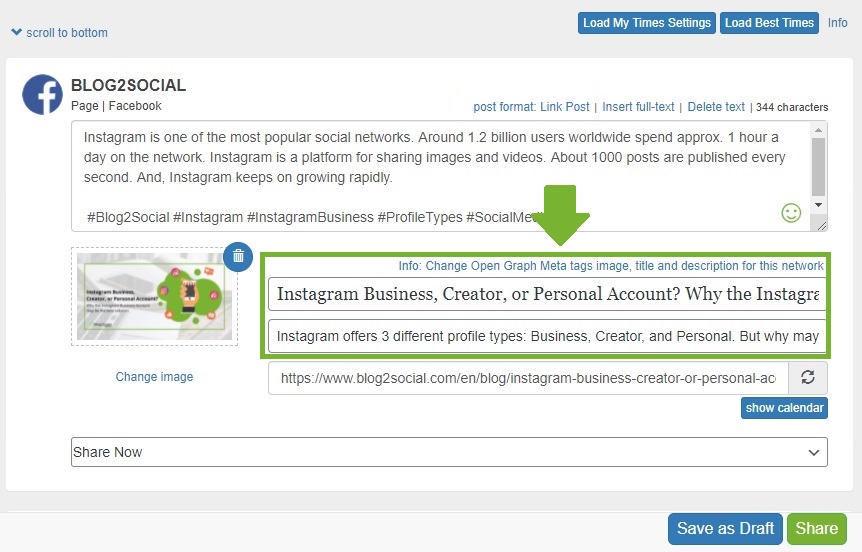Click the BLOG2SOCIAL page name
Image resolution: width=862 pixels, height=552 pixels.
click(129, 85)
